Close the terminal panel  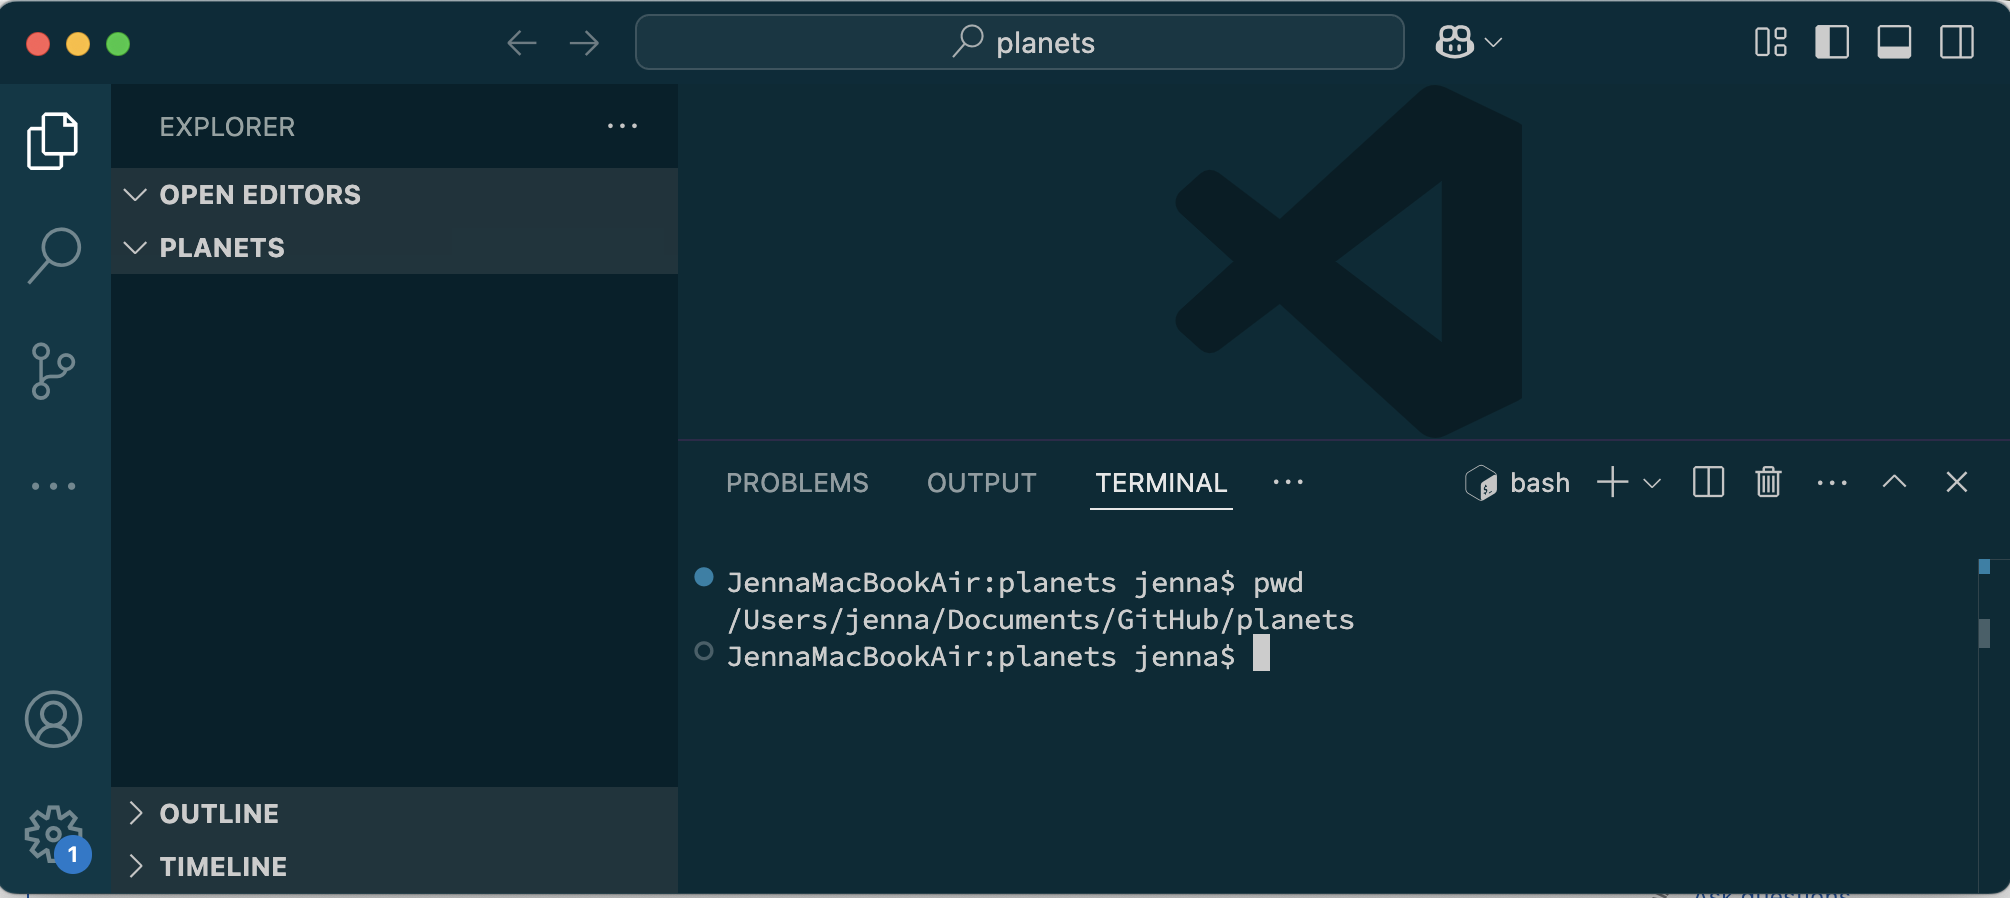click(1957, 482)
